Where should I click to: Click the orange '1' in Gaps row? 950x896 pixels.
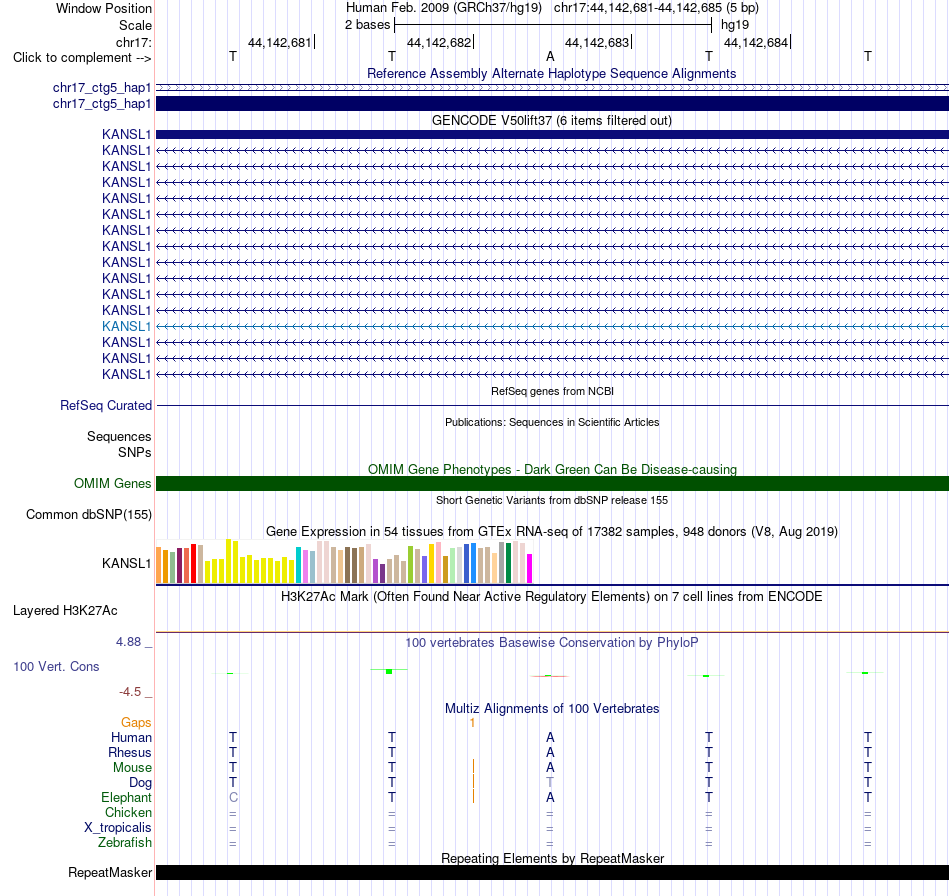(x=473, y=723)
